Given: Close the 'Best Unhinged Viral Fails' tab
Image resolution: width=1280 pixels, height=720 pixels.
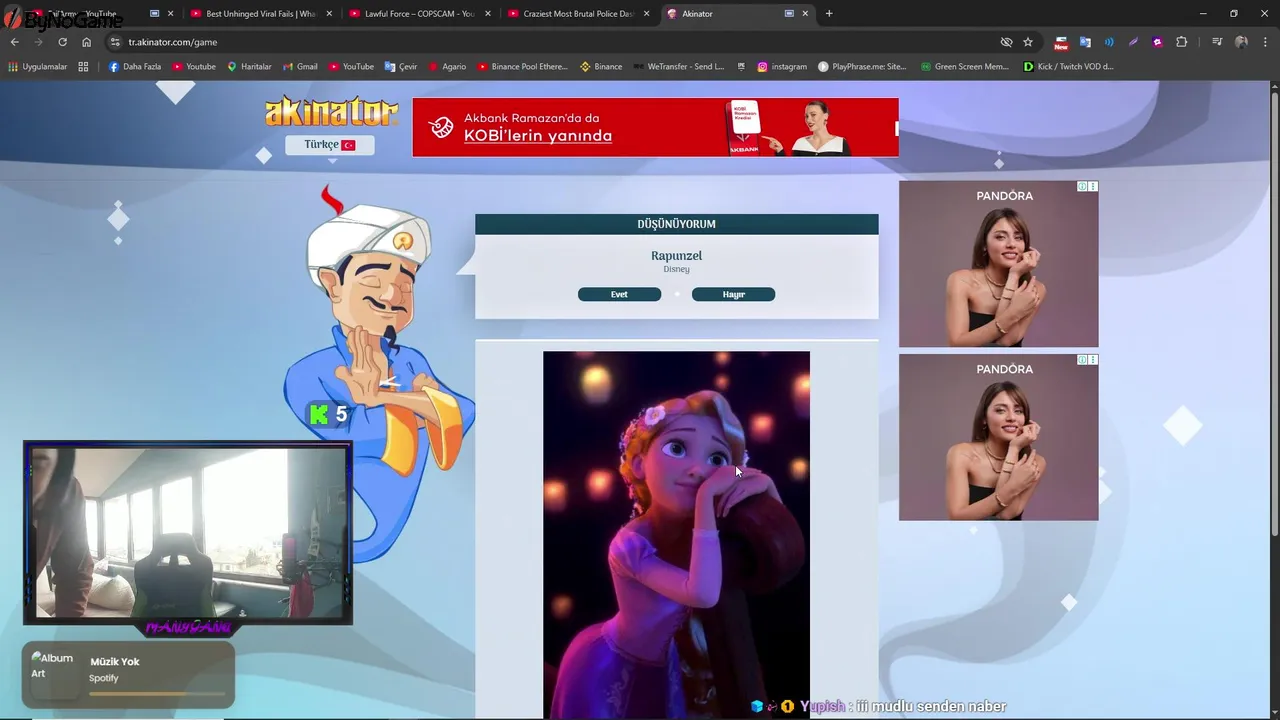Looking at the screenshot, I should [x=330, y=14].
